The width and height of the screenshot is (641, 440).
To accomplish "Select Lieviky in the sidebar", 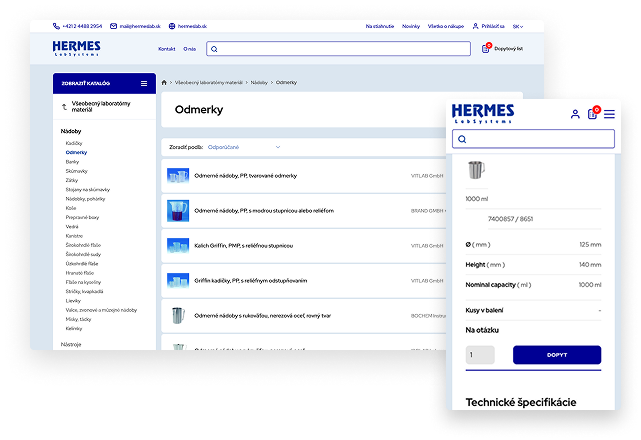I will point(73,301).
